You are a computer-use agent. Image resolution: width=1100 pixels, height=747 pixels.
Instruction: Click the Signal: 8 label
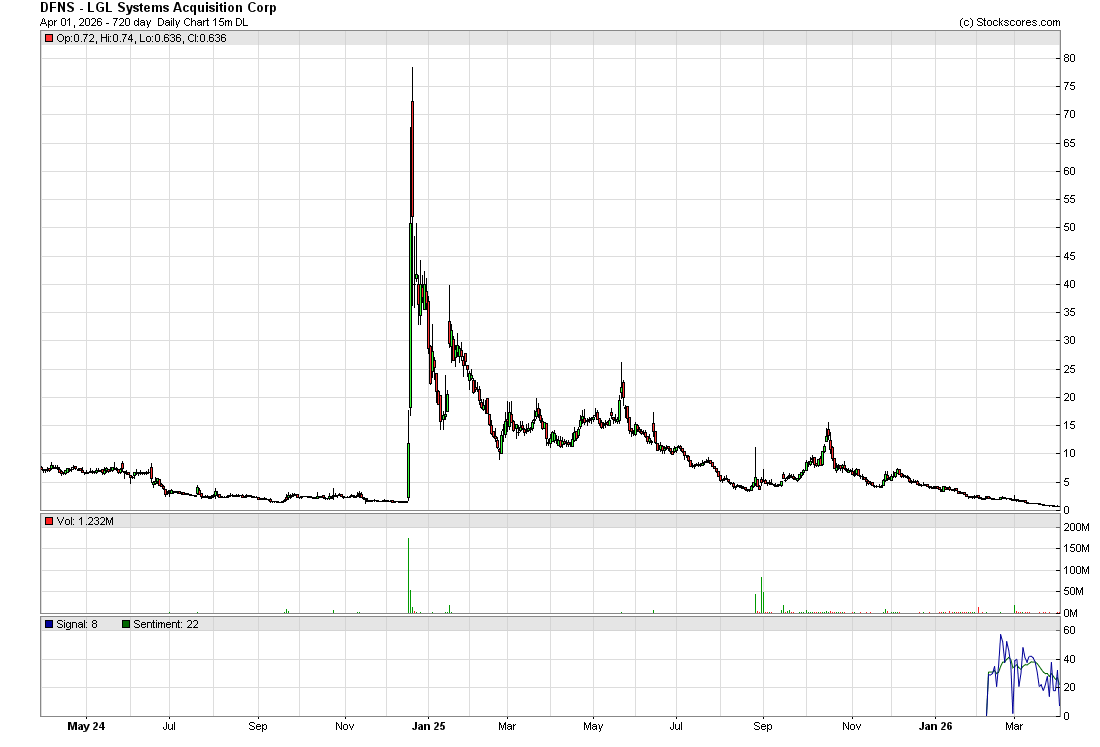76,624
